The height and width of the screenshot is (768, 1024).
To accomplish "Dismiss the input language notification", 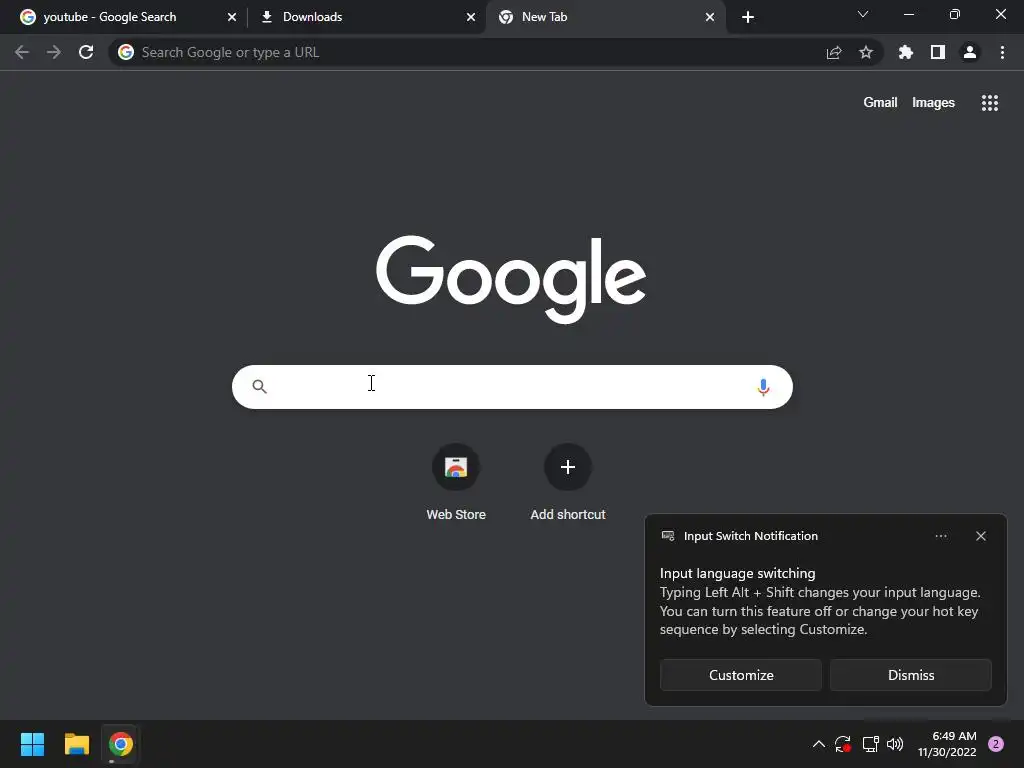I will click(911, 675).
